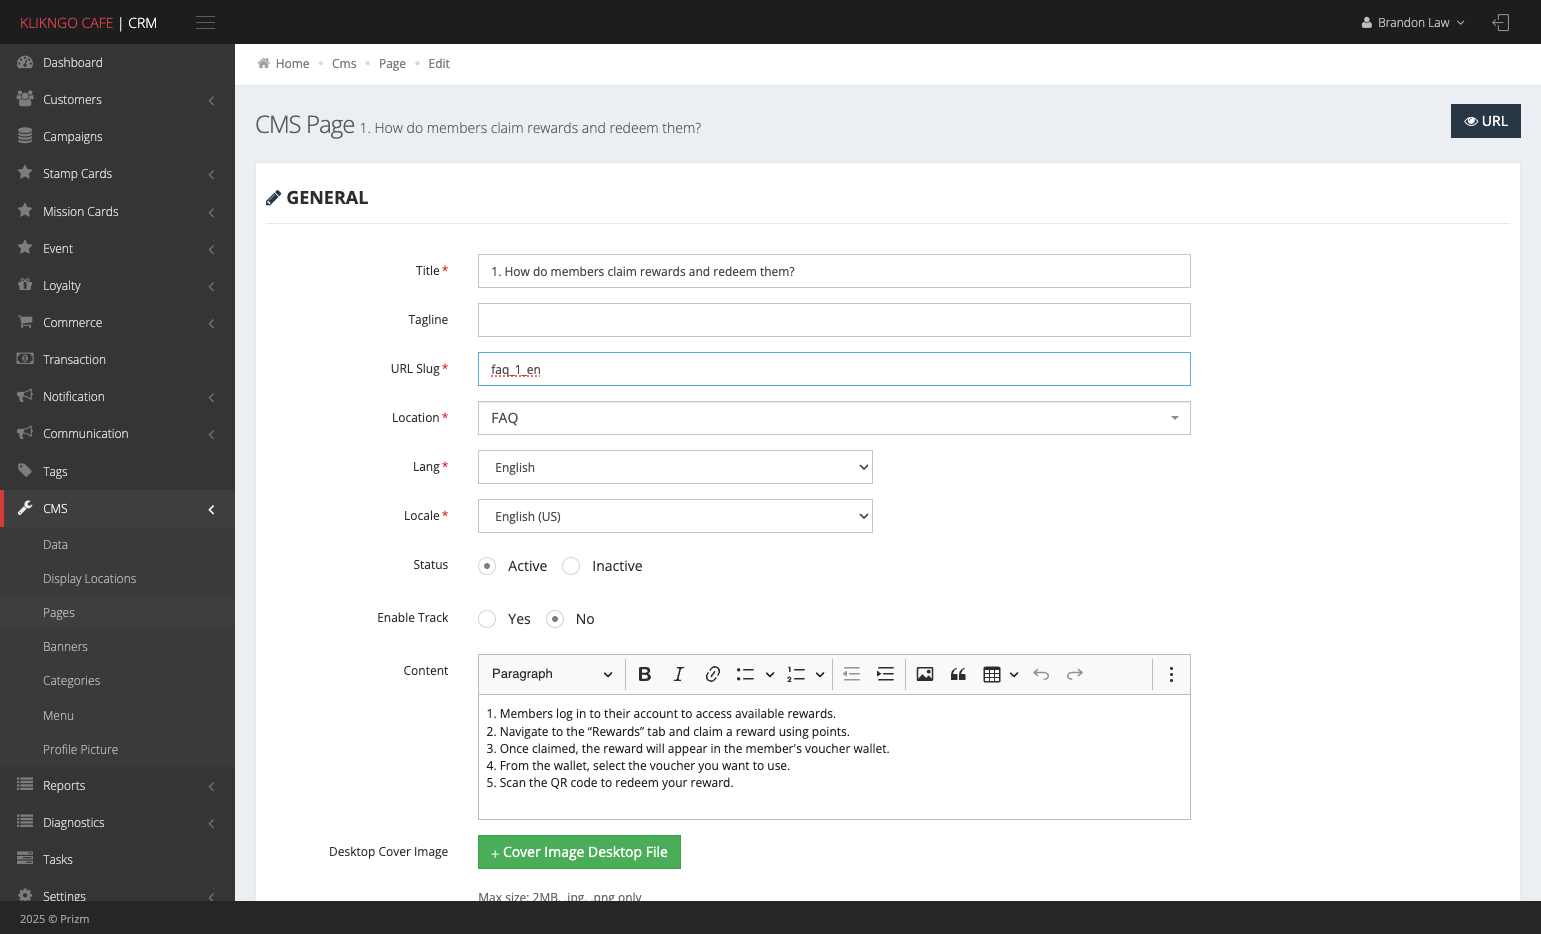The image size is (1541, 934).
Task: Insert image using editor toolbar
Action: point(925,674)
